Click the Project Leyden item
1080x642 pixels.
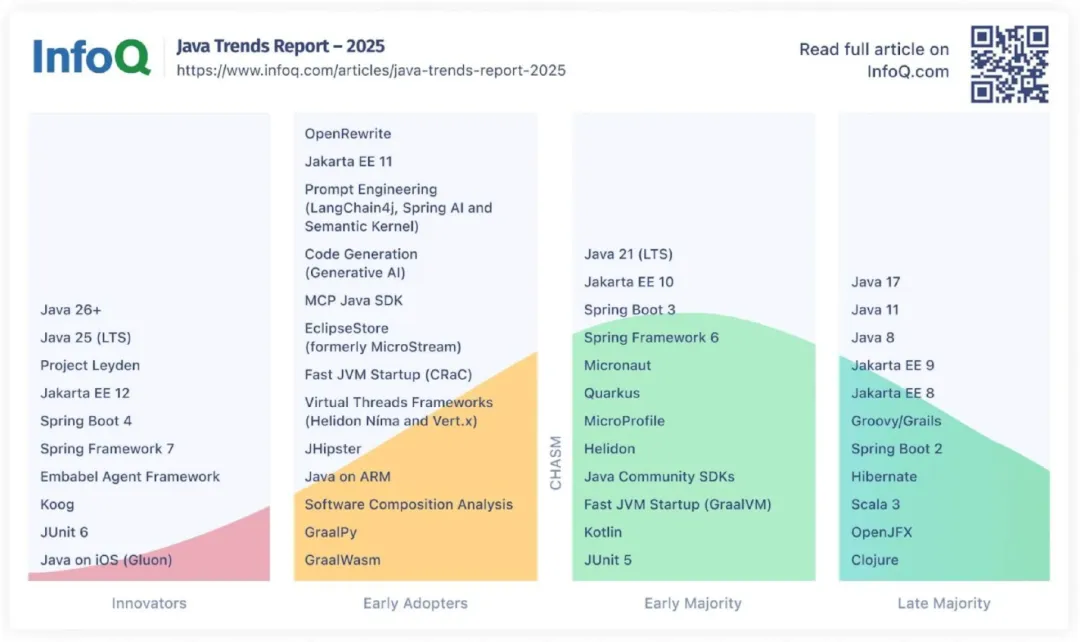[90, 365]
